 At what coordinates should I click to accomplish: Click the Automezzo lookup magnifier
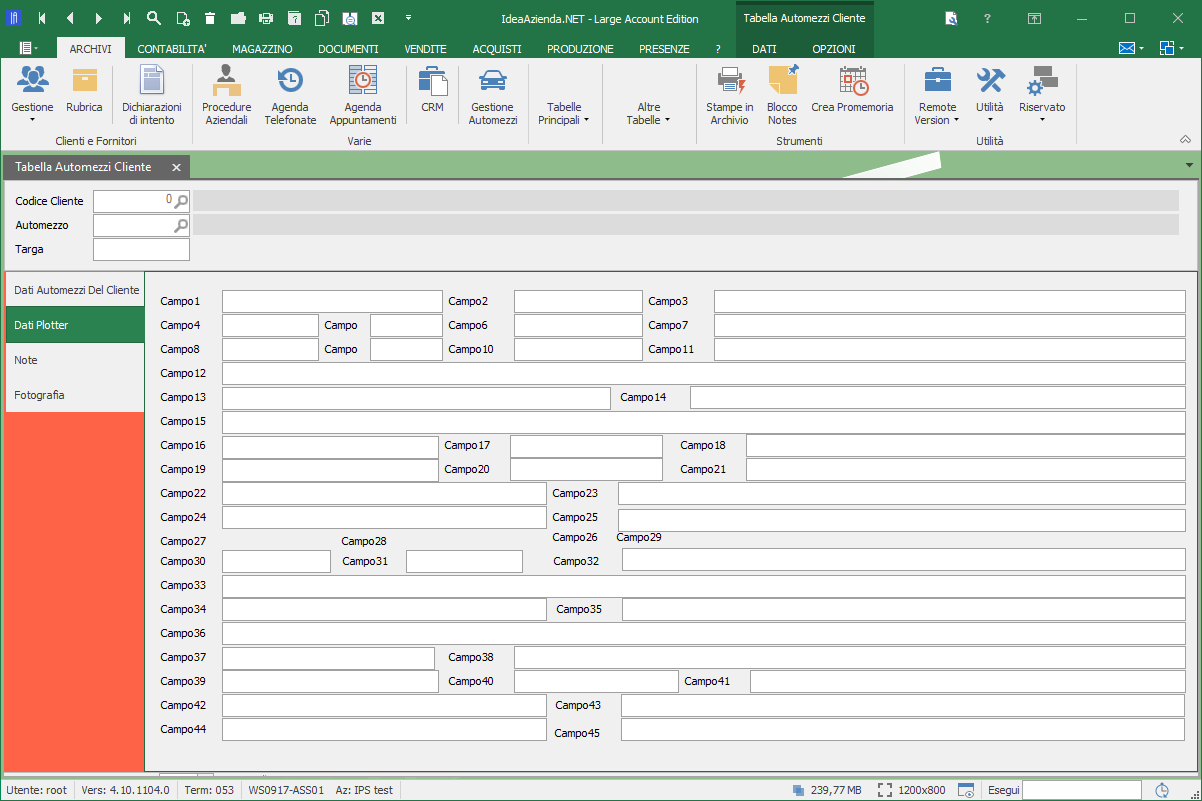pyautogui.click(x=181, y=225)
